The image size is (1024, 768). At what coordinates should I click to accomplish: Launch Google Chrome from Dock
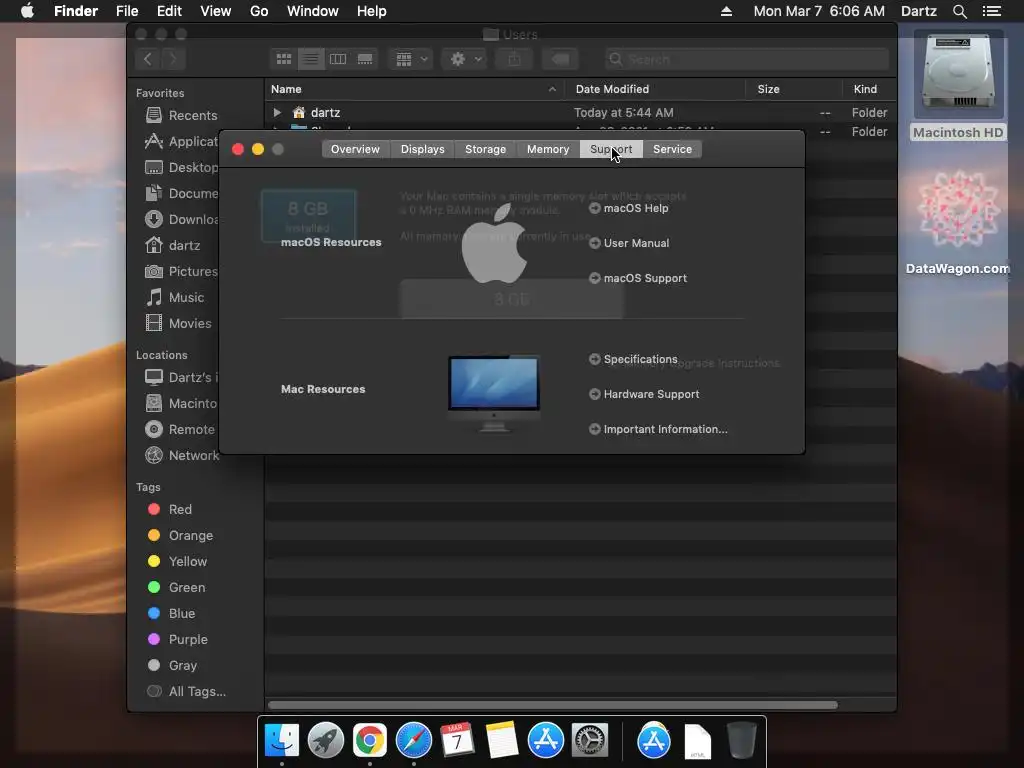coord(370,741)
